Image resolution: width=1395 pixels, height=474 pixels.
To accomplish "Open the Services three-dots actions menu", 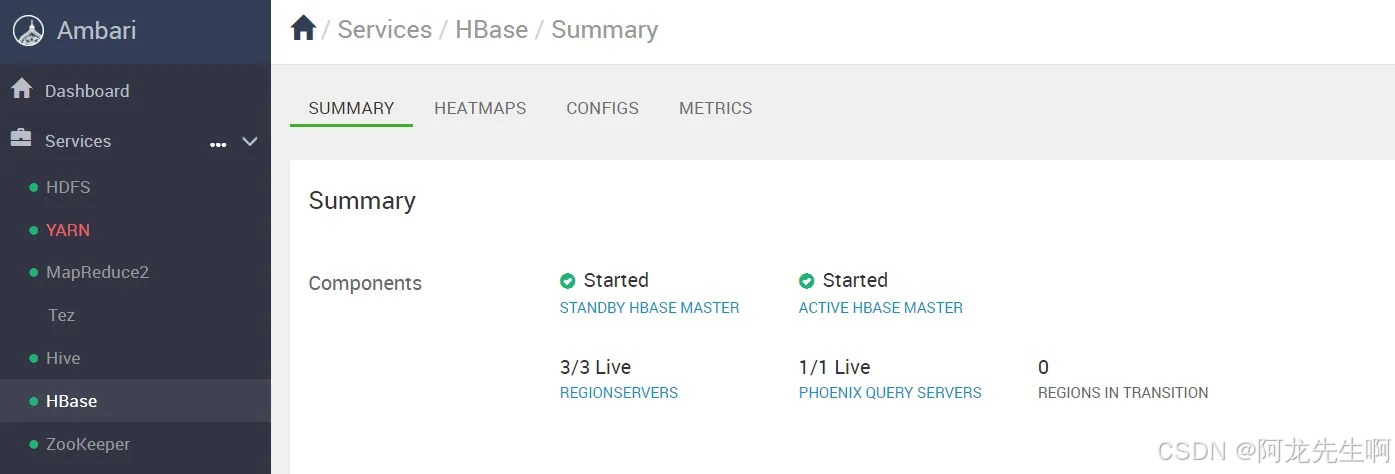I will pos(218,144).
